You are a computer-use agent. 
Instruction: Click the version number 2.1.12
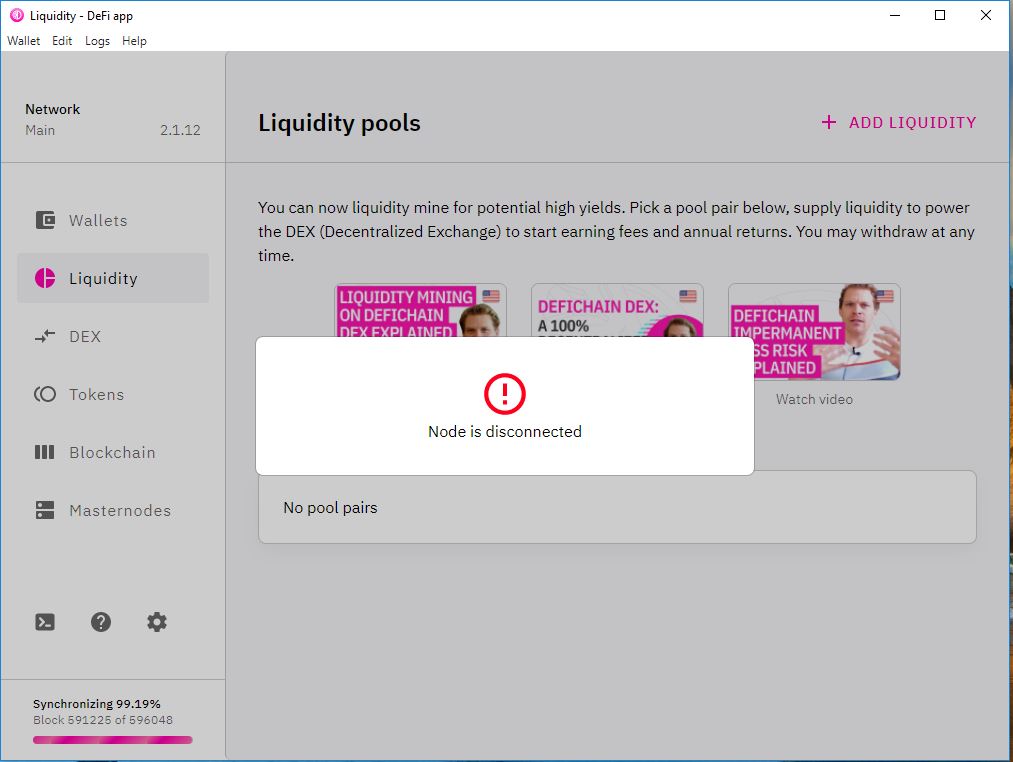coord(180,130)
